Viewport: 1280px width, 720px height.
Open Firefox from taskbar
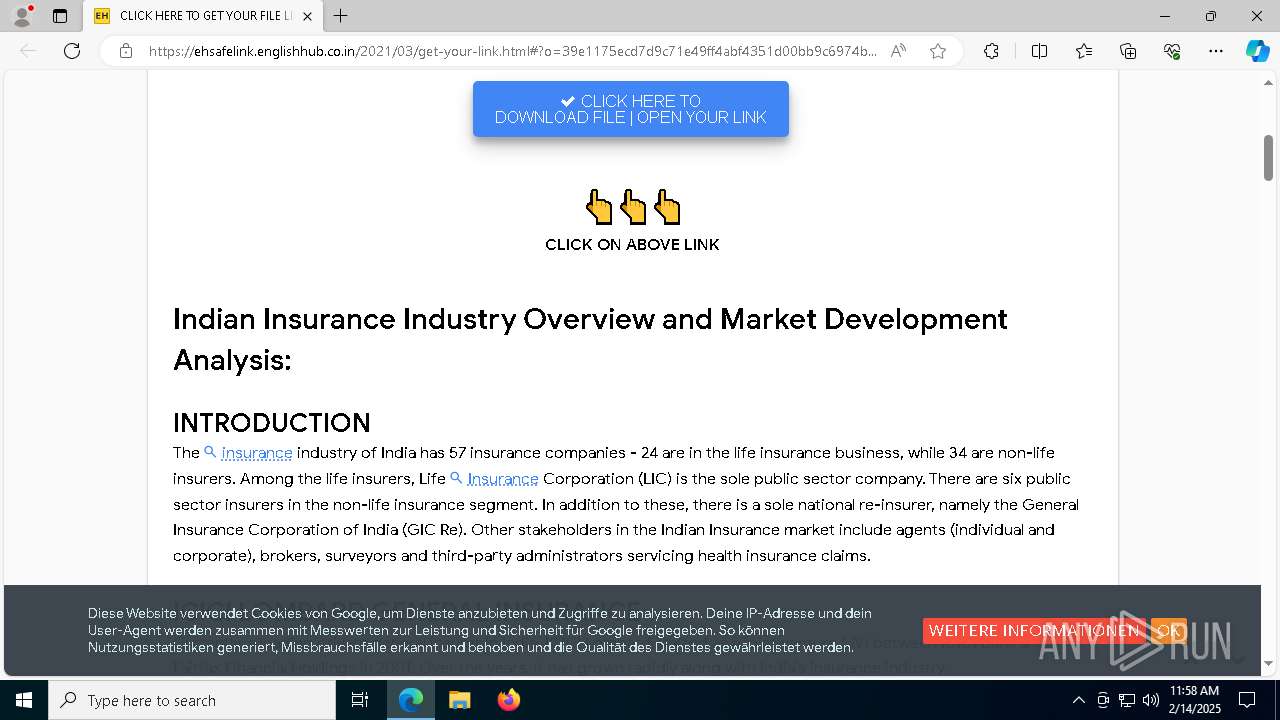click(x=508, y=700)
